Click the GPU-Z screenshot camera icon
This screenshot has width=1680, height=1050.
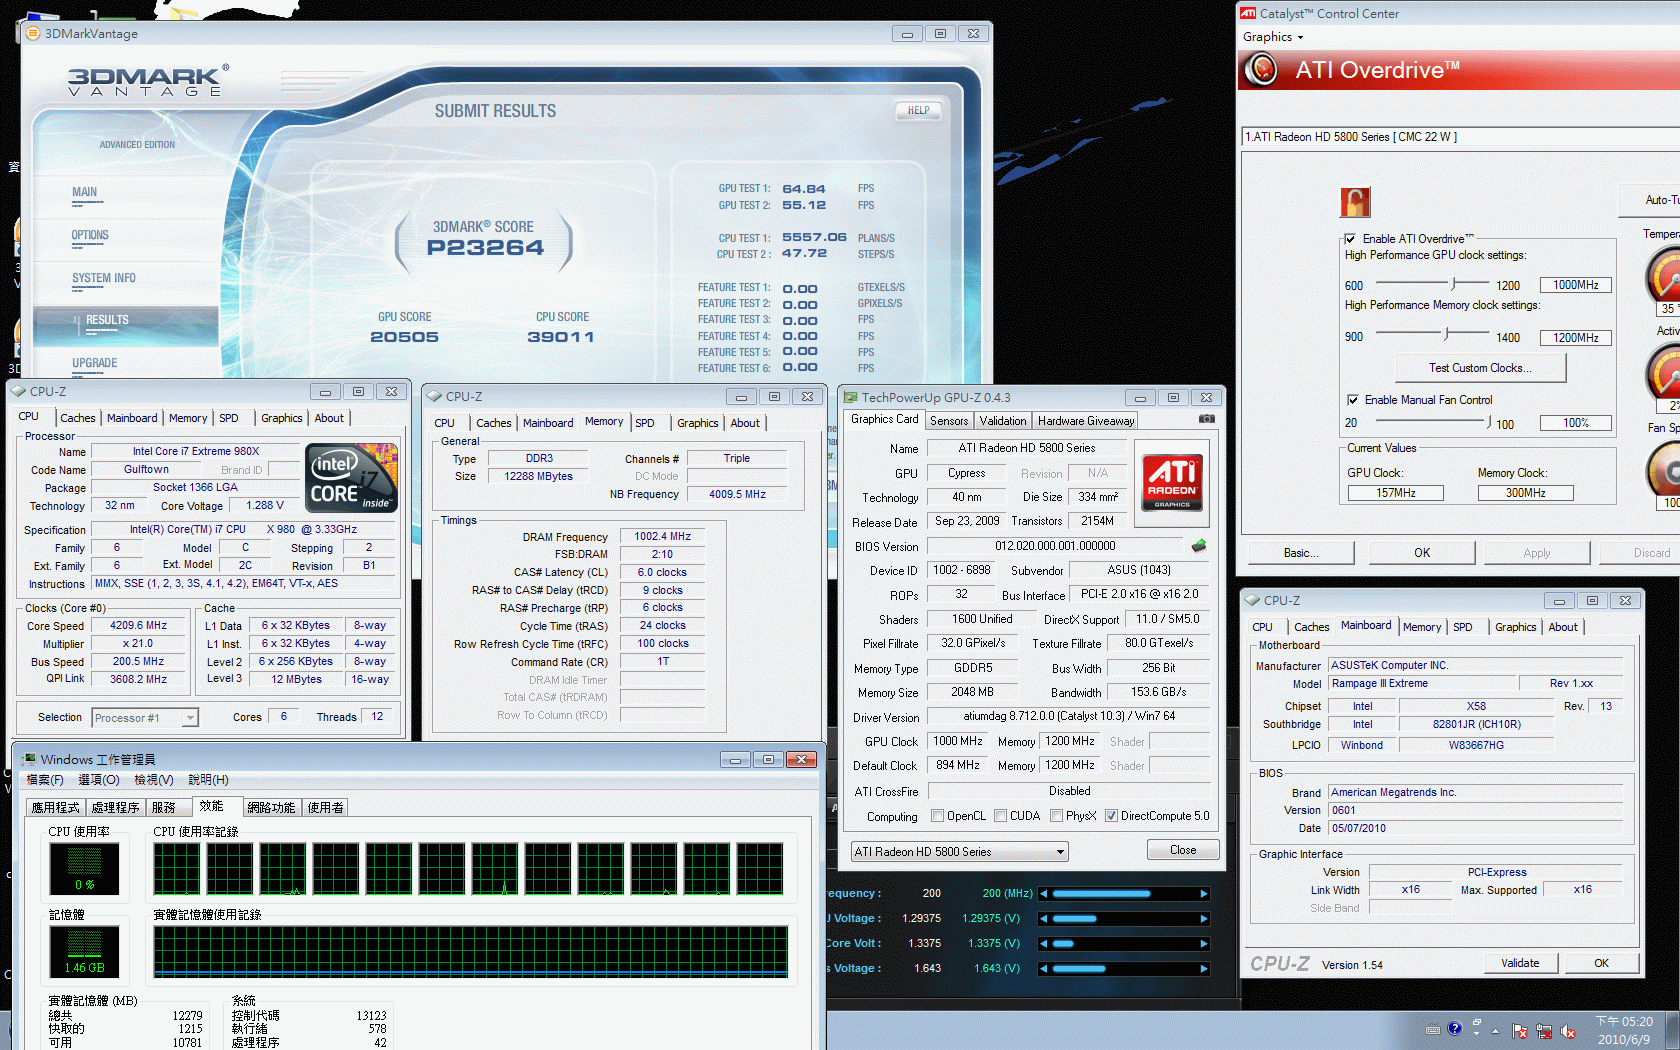tap(1207, 419)
